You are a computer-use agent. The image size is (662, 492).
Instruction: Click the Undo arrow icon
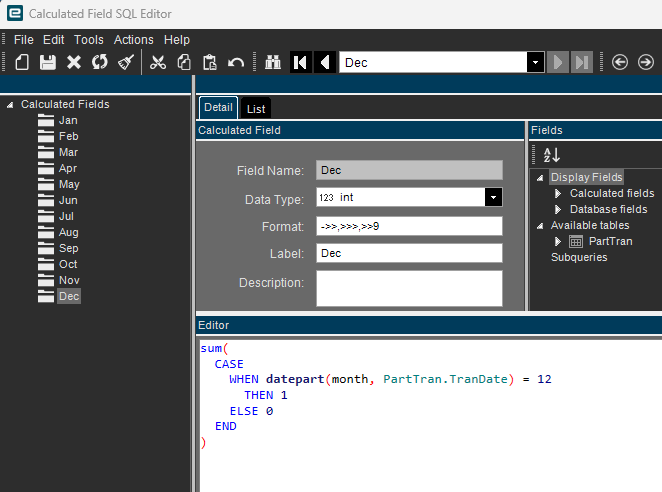236,62
